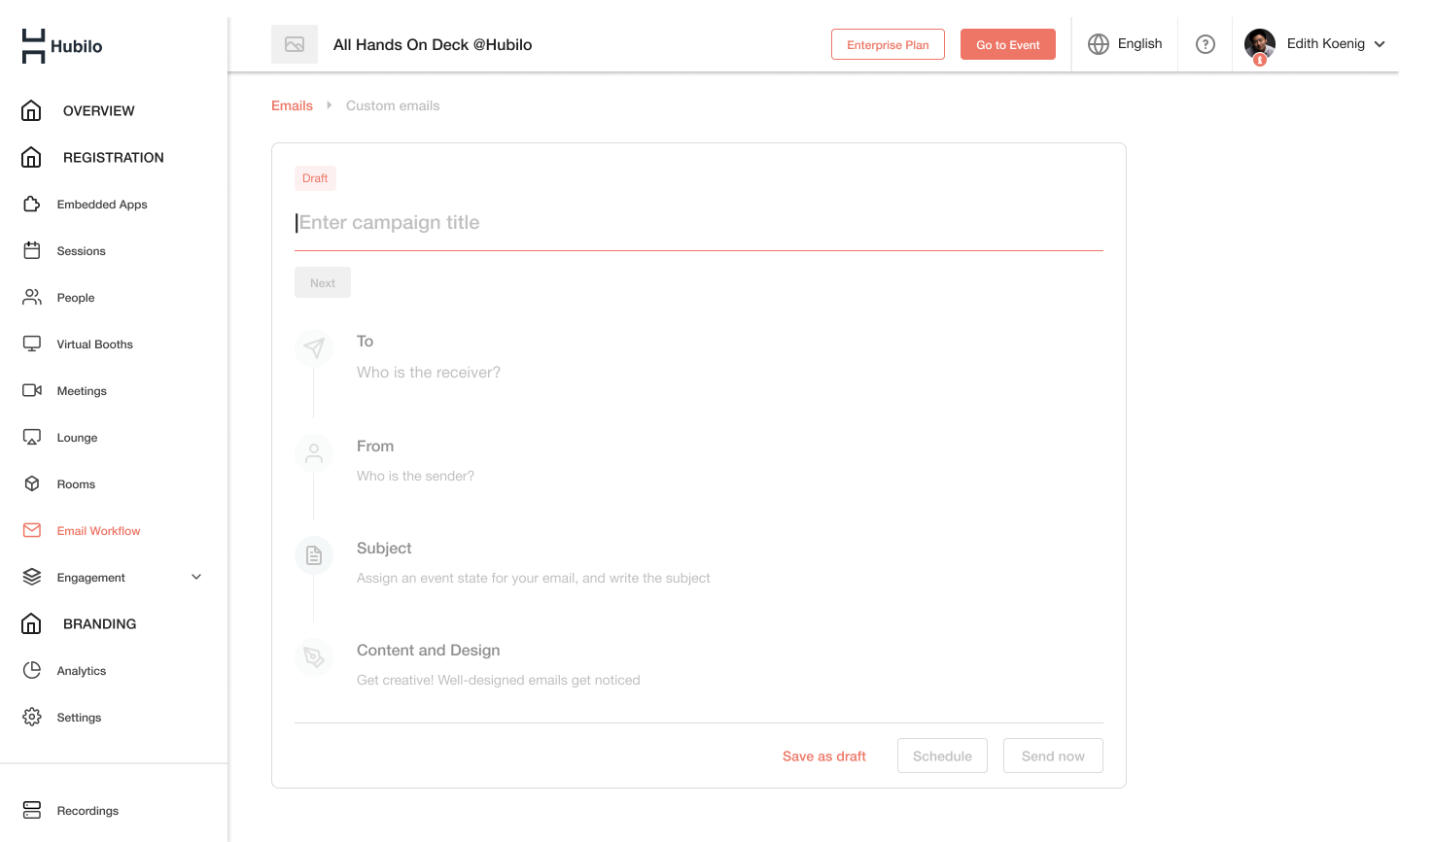
Task: Click the Analytics pie chart icon
Action: 32,670
